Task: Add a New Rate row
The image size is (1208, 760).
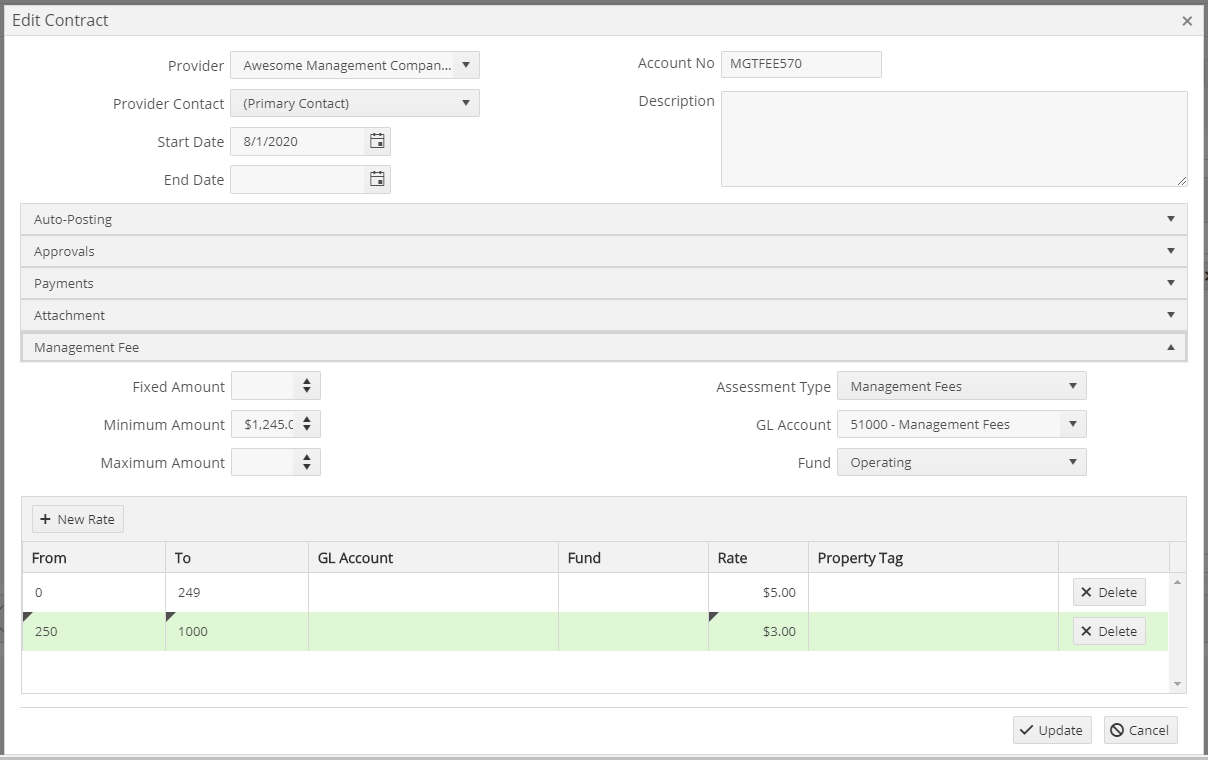Action: point(77,519)
